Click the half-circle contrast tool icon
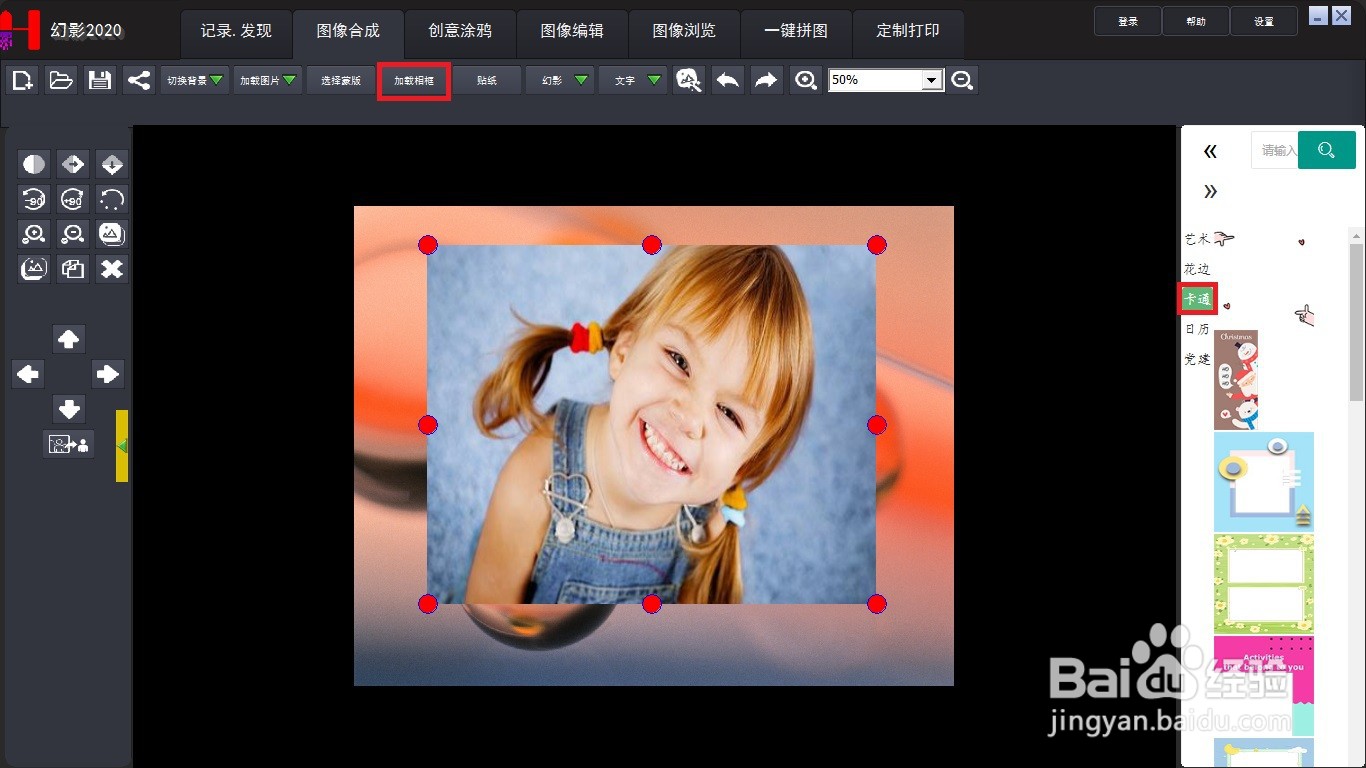This screenshot has height=768, width=1366. (x=34, y=164)
